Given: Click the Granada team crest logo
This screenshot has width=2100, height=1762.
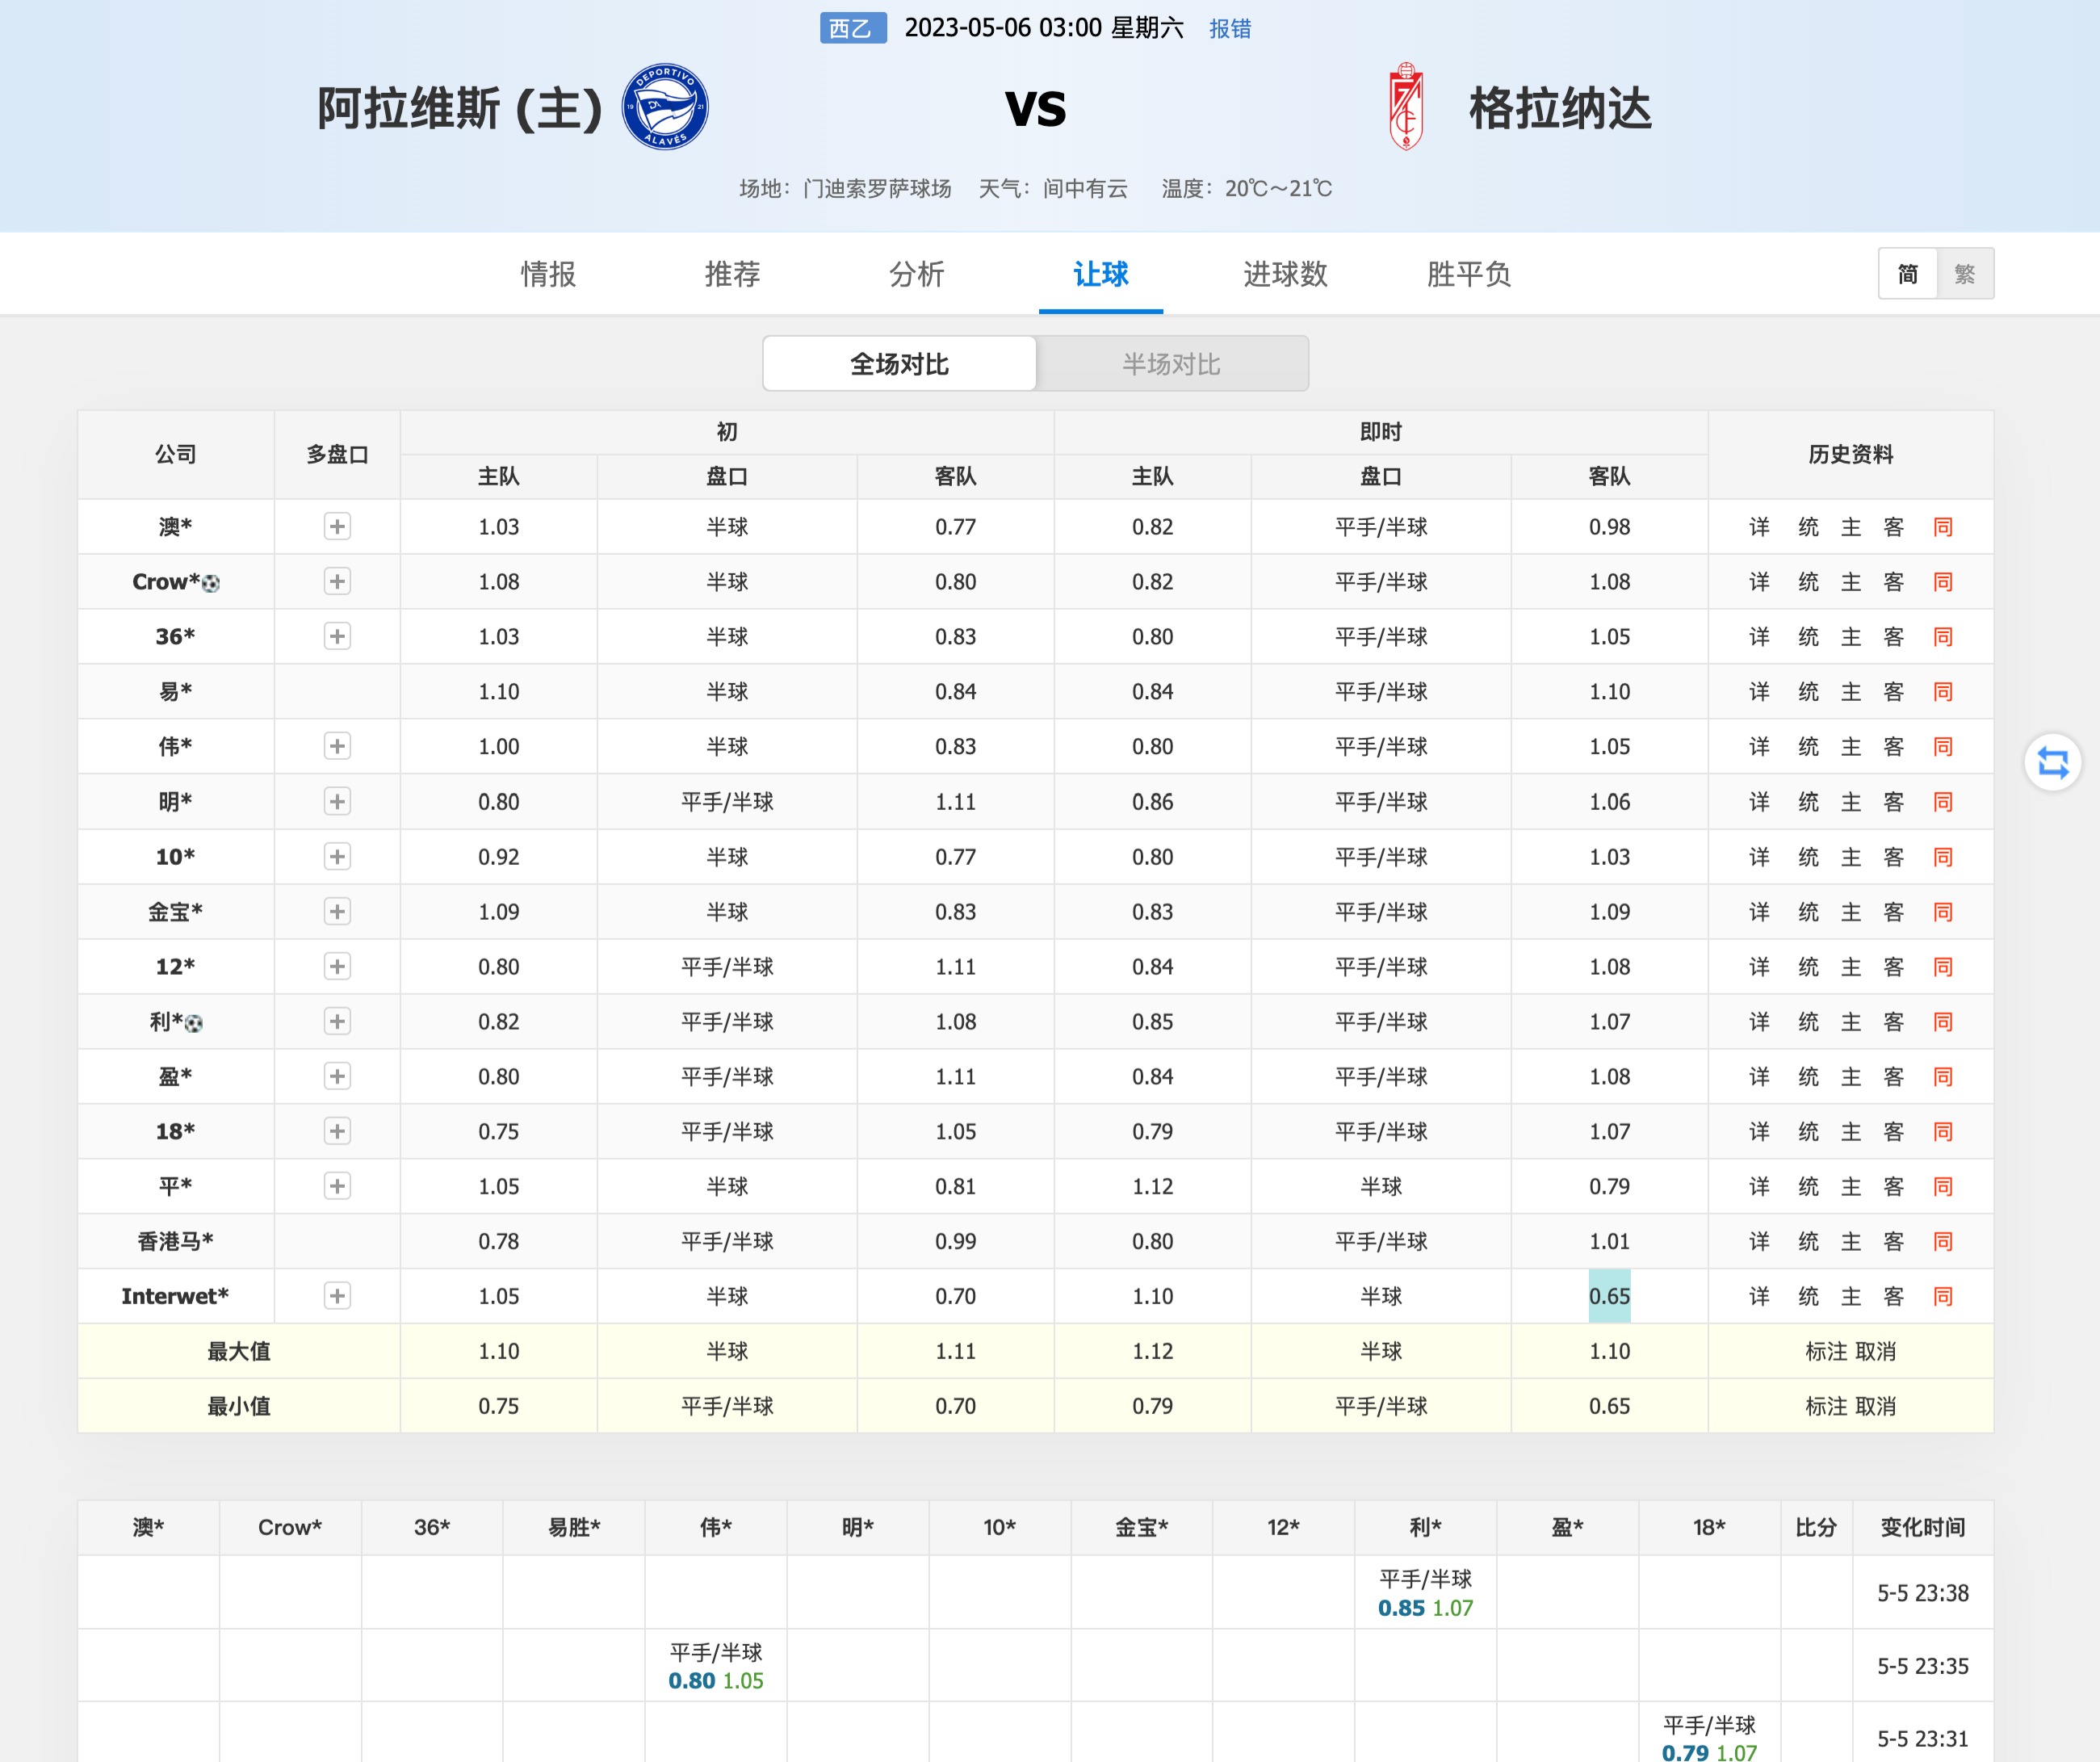Looking at the screenshot, I should point(1406,107).
